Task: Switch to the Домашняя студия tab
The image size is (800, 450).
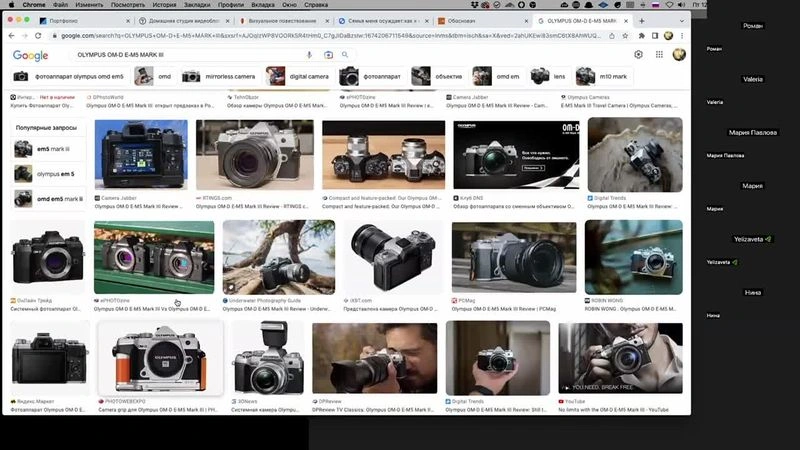Action: (x=184, y=21)
